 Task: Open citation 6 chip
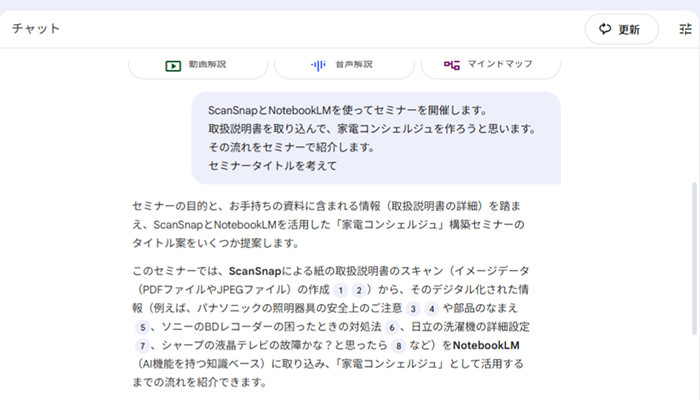392,328
